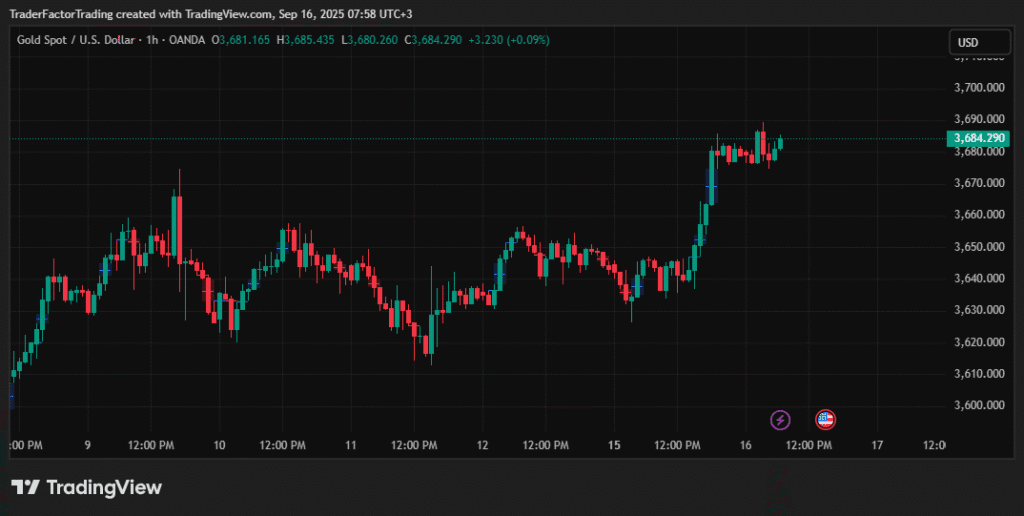The image size is (1024, 516).
Task: Click the 3,630.000 price axis label
Action: (x=979, y=310)
